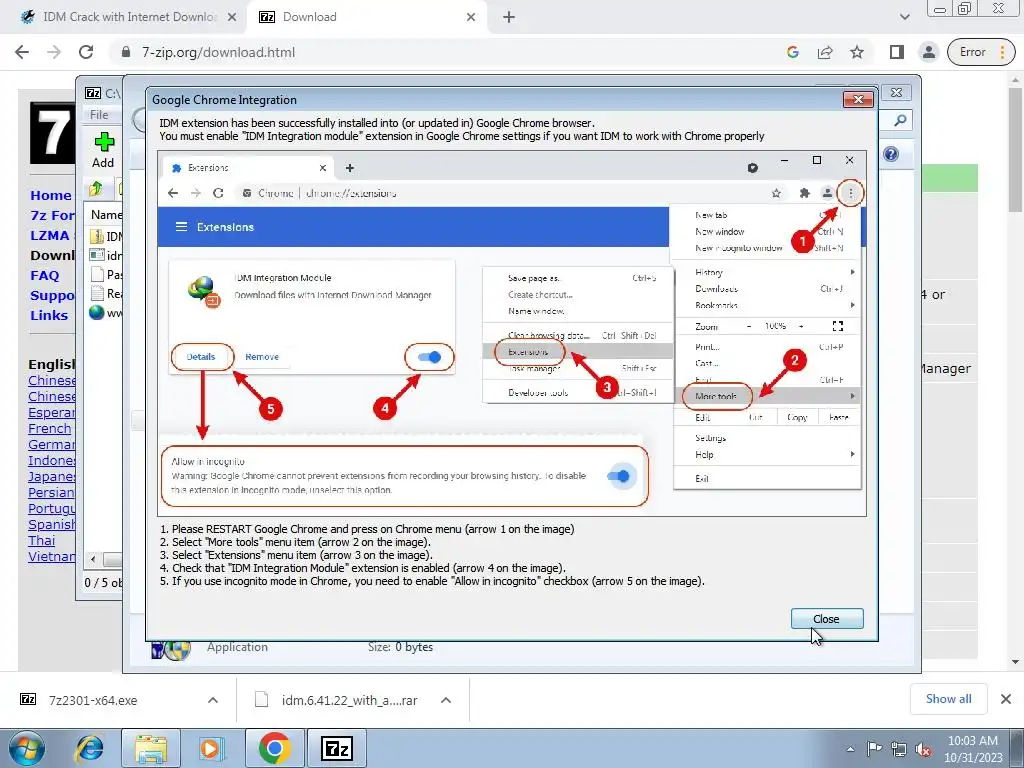Viewport: 1024px width, 768px height.
Task: Open Windows Media Player from taskbar
Action: coord(210,748)
